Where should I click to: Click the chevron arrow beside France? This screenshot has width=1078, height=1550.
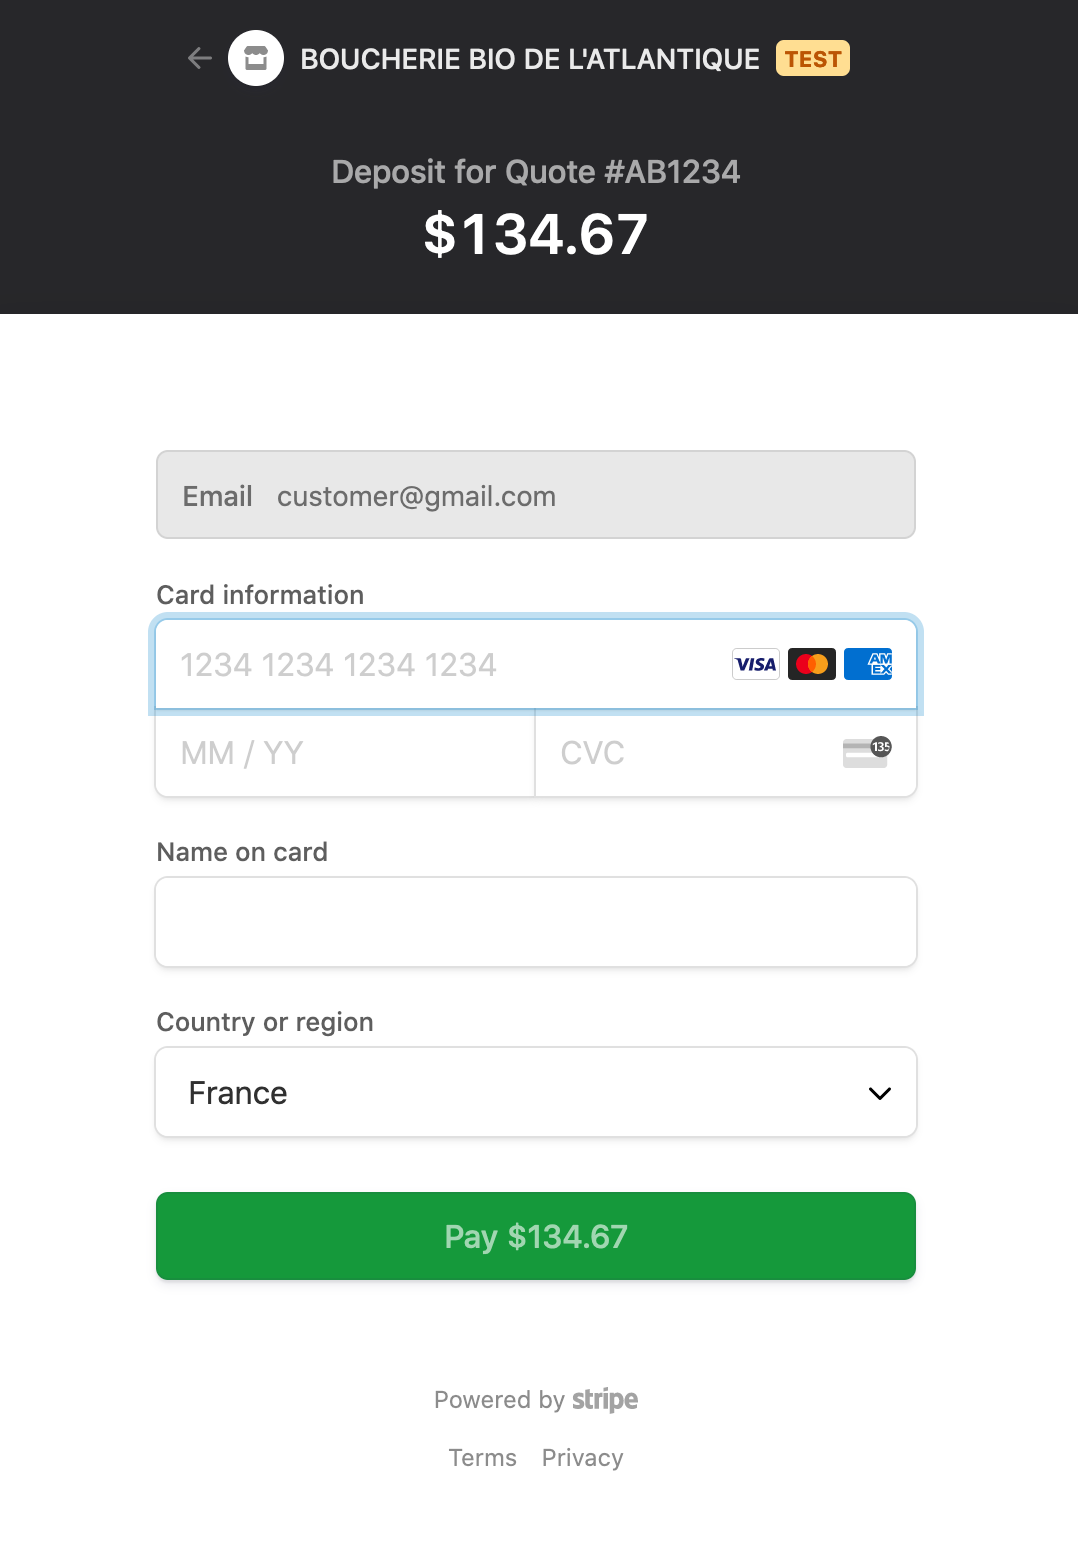coord(880,1093)
